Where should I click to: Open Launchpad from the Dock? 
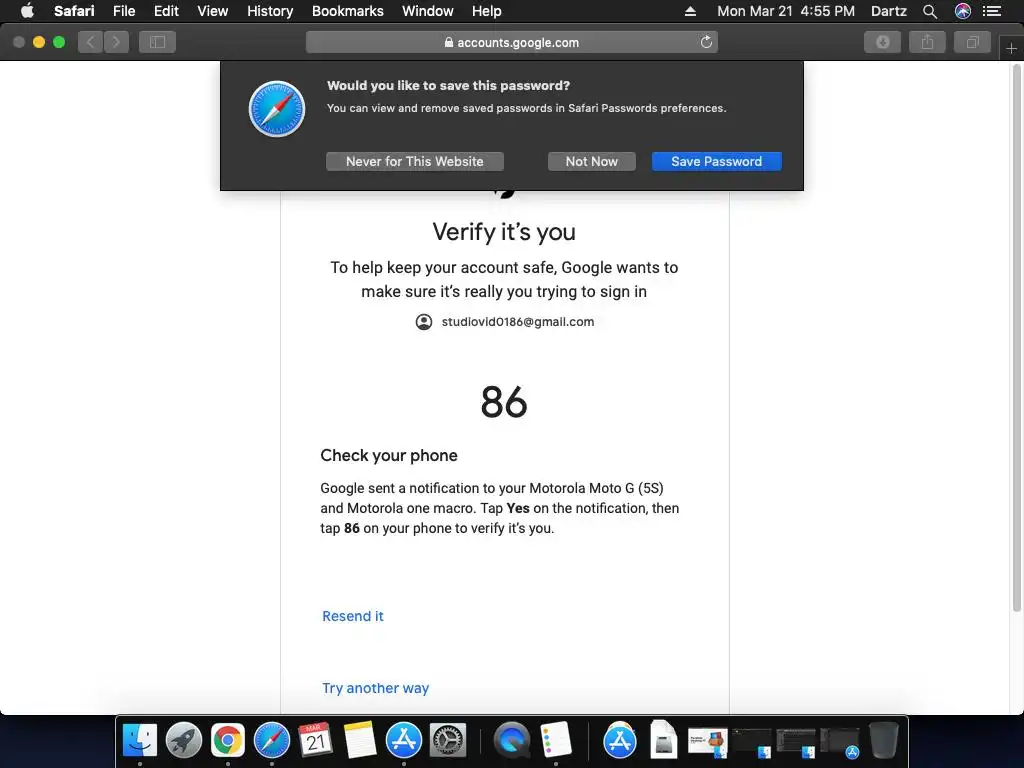pyautogui.click(x=184, y=741)
